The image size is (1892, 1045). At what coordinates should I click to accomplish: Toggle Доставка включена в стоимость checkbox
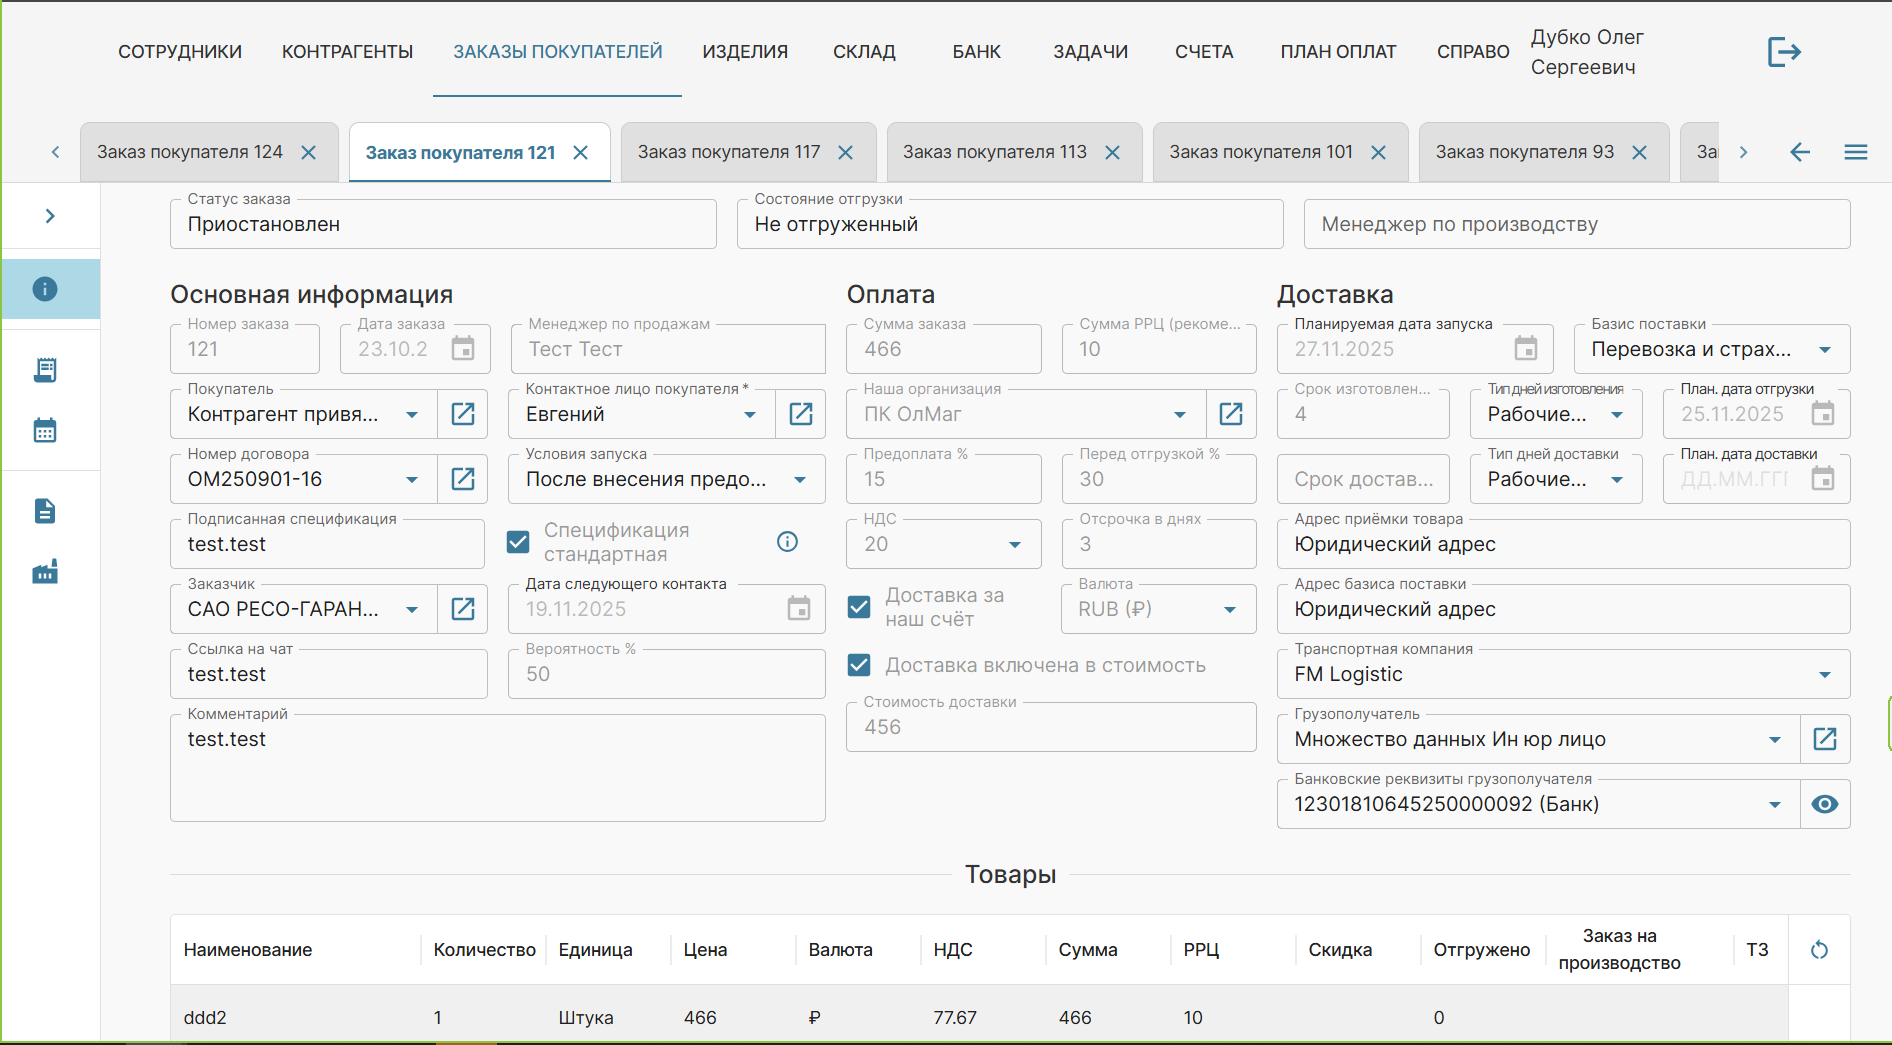(x=859, y=665)
